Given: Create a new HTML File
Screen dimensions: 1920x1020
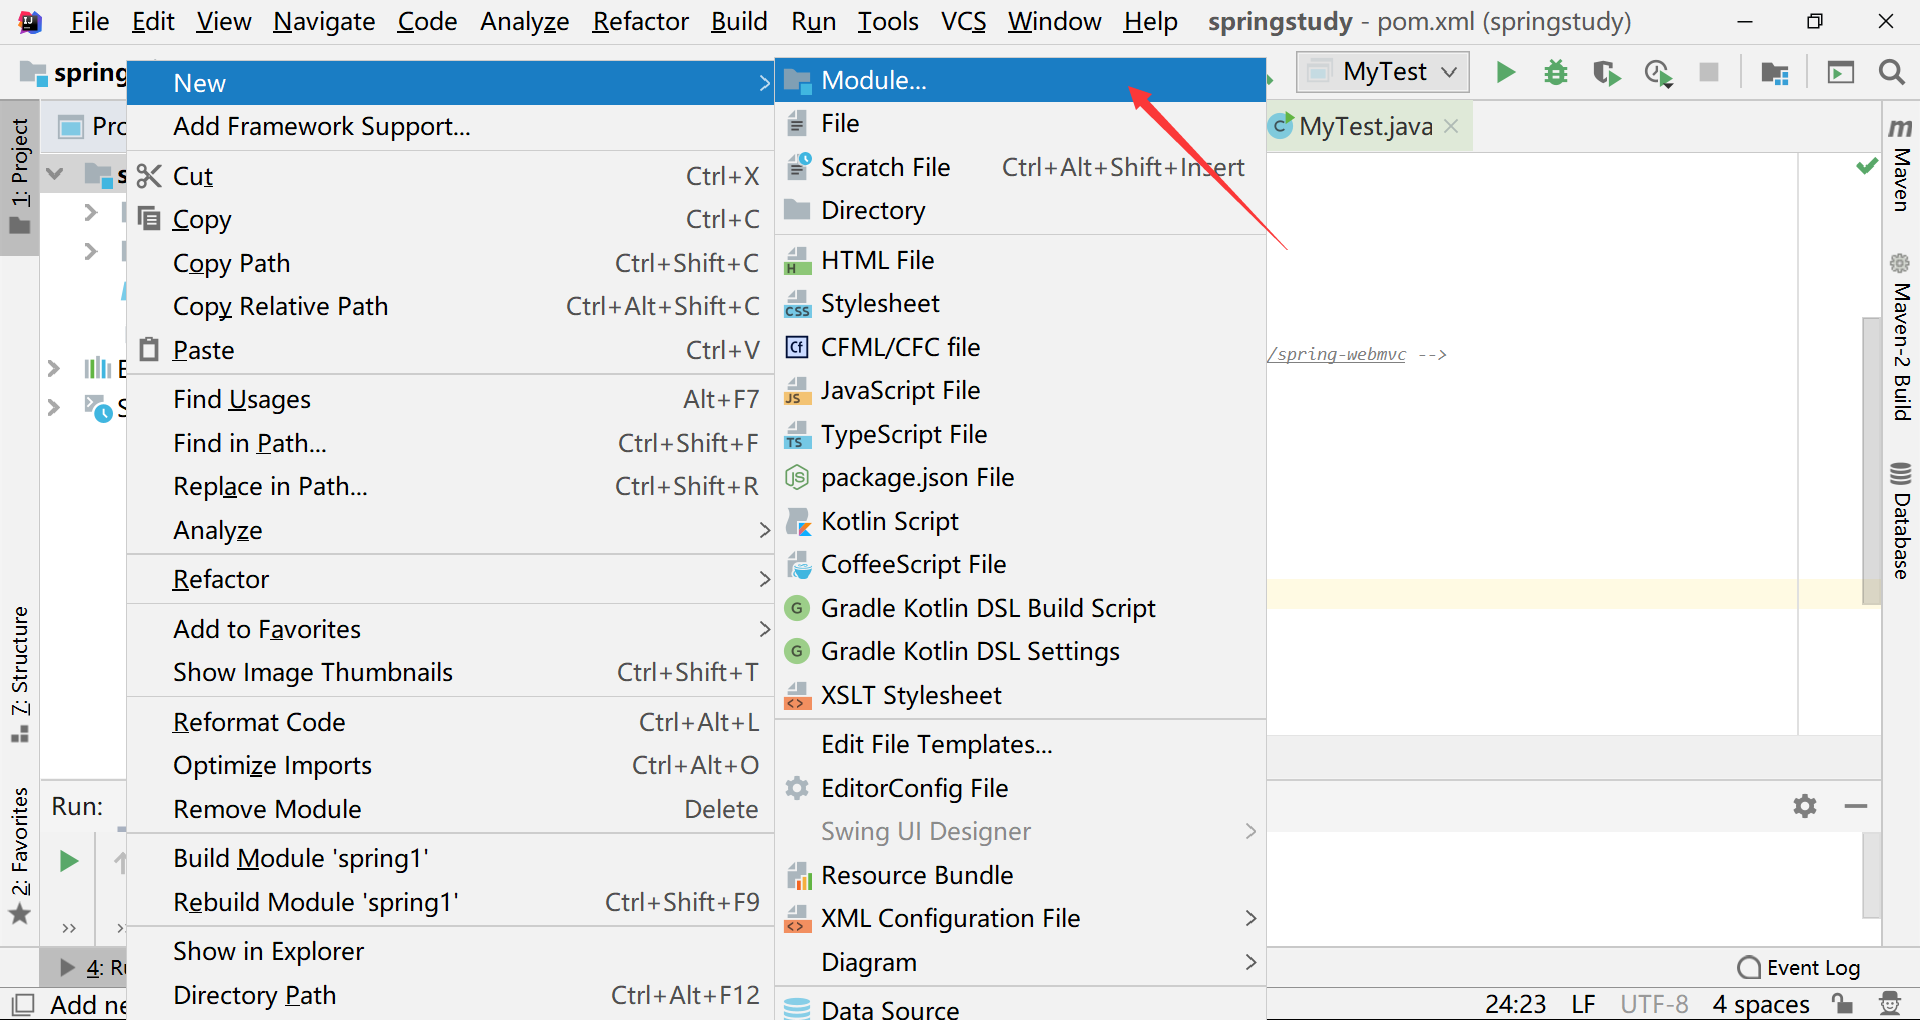Looking at the screenshot, I should [x=1021, y=260].
